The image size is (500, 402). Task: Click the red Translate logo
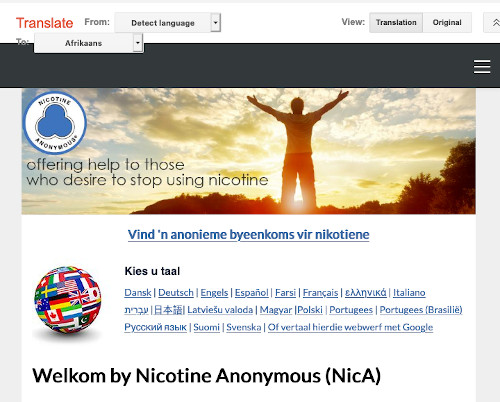[44, 23]
